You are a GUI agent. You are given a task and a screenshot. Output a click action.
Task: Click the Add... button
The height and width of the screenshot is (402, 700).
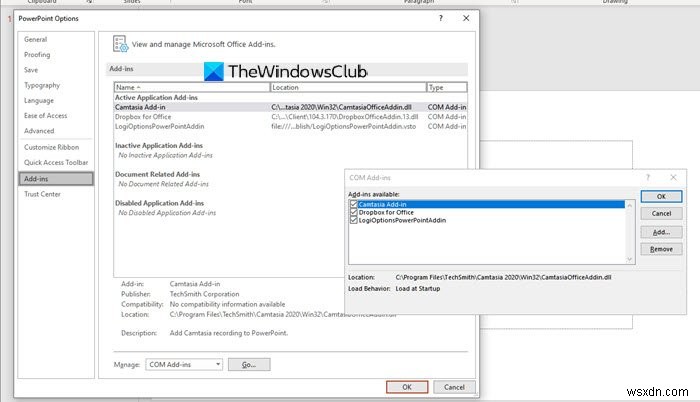coord(661,232)
